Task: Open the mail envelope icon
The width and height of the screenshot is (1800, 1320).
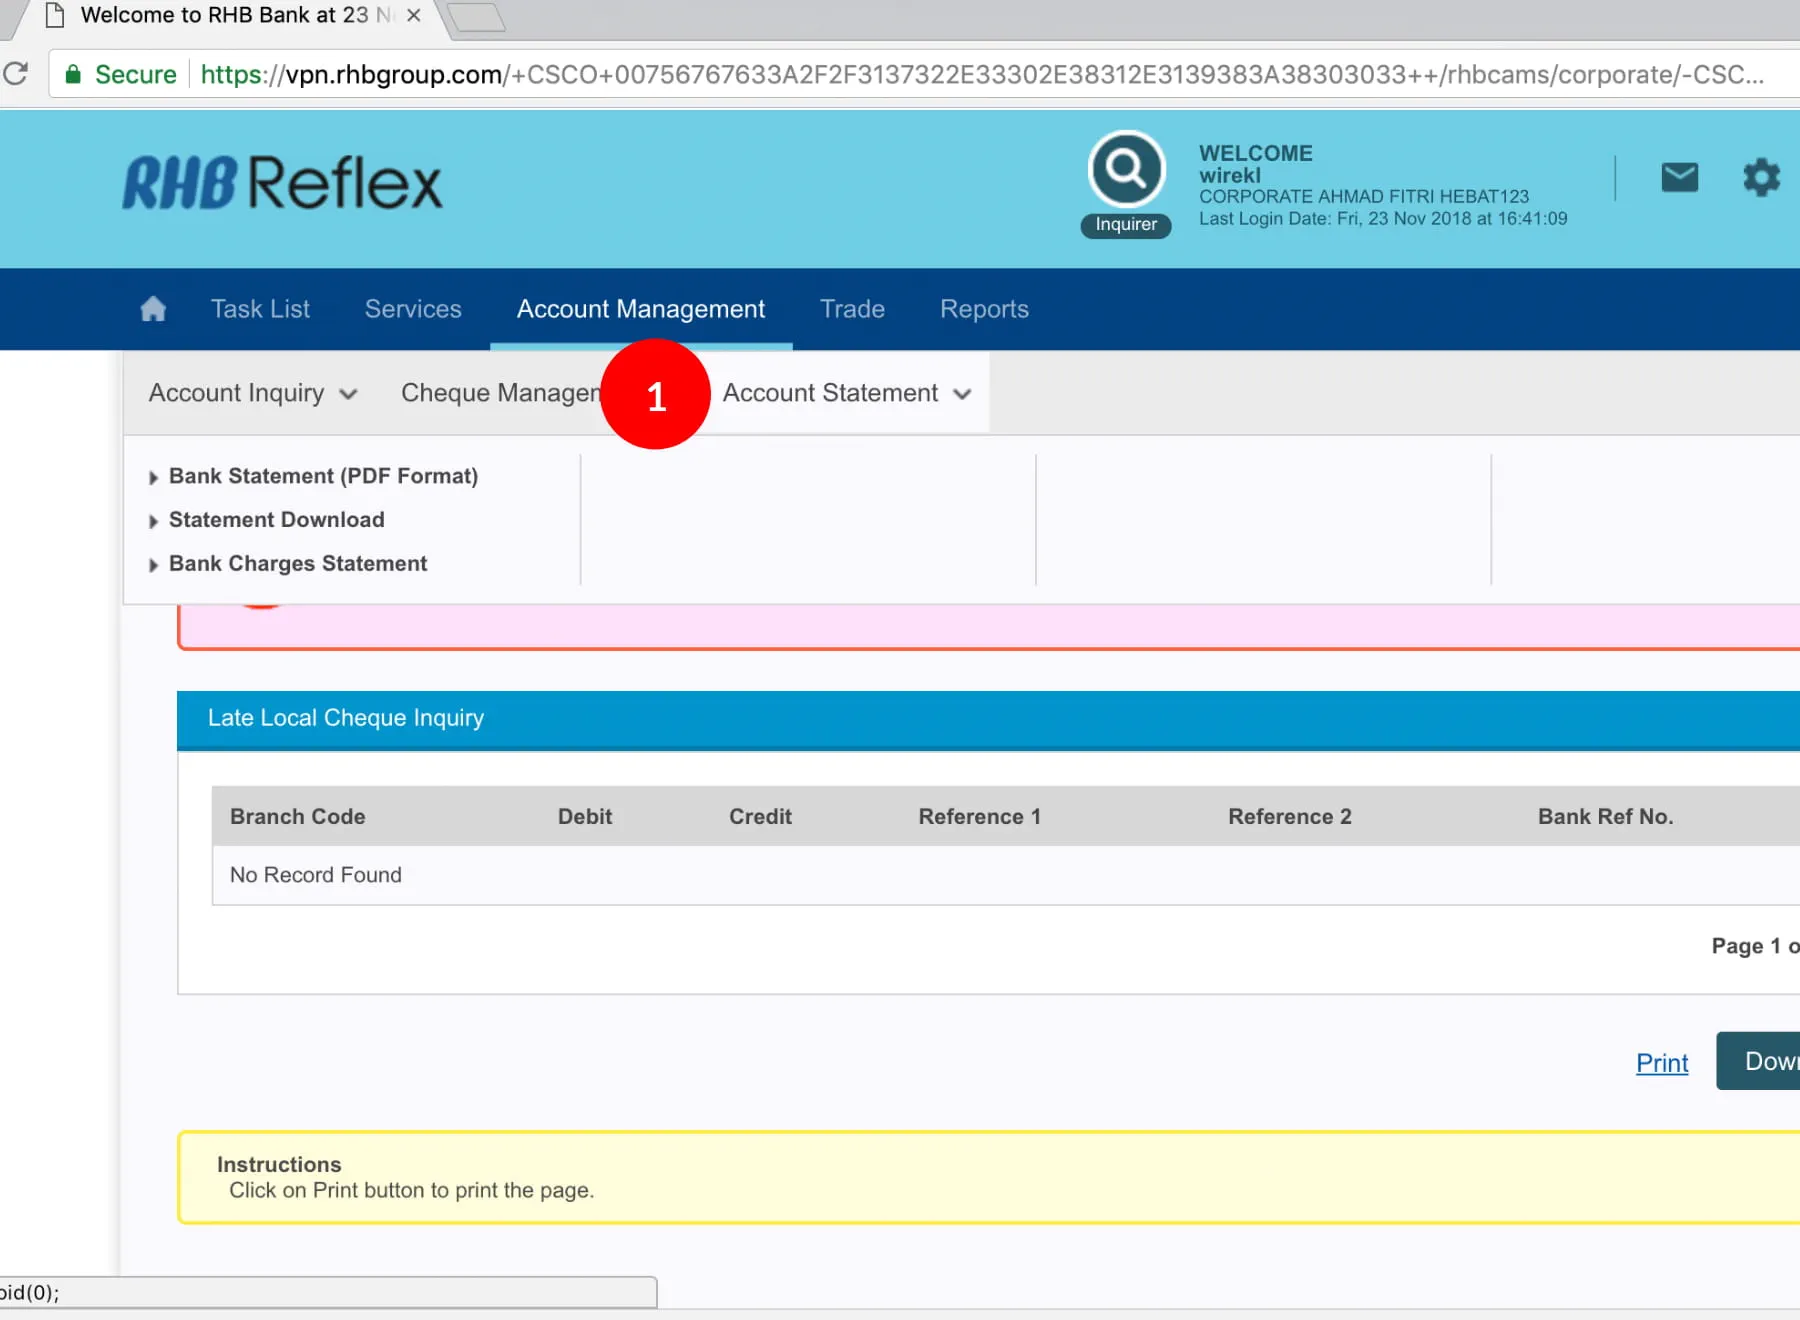Action: tap(1679, 178)
